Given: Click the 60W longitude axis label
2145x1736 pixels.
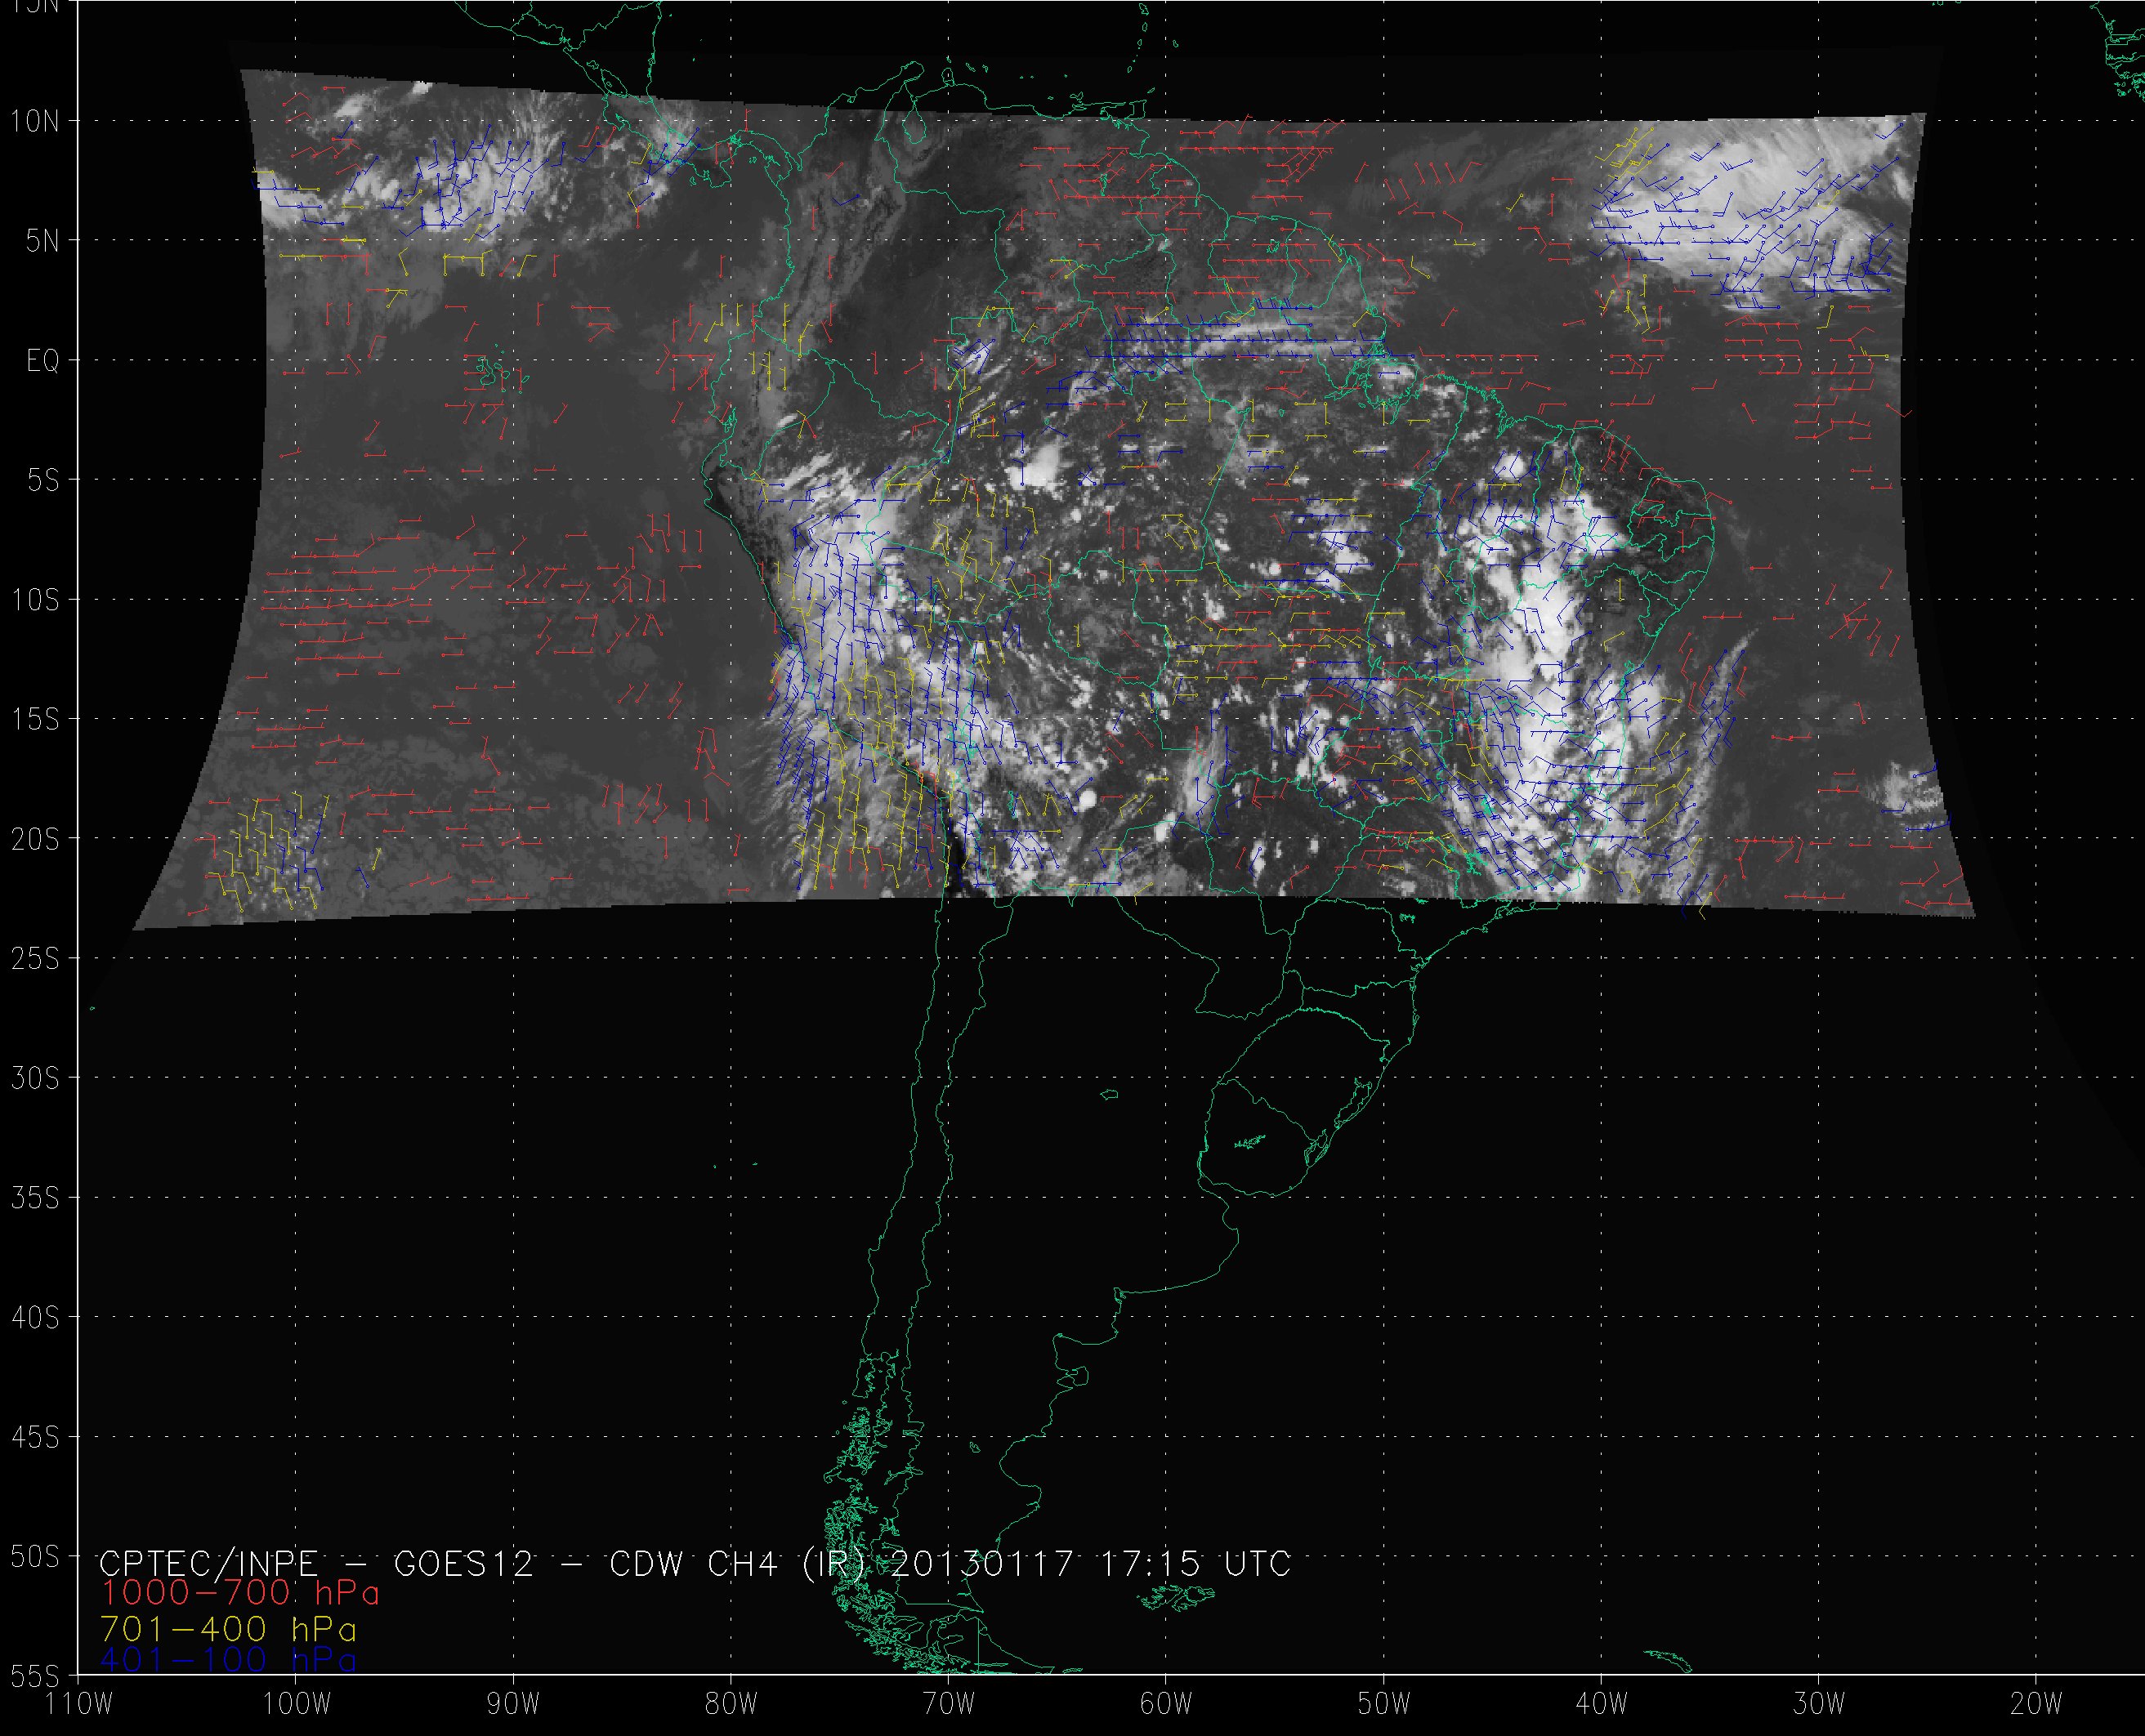Looking at the screenshot, I should pos(1166,1704).
